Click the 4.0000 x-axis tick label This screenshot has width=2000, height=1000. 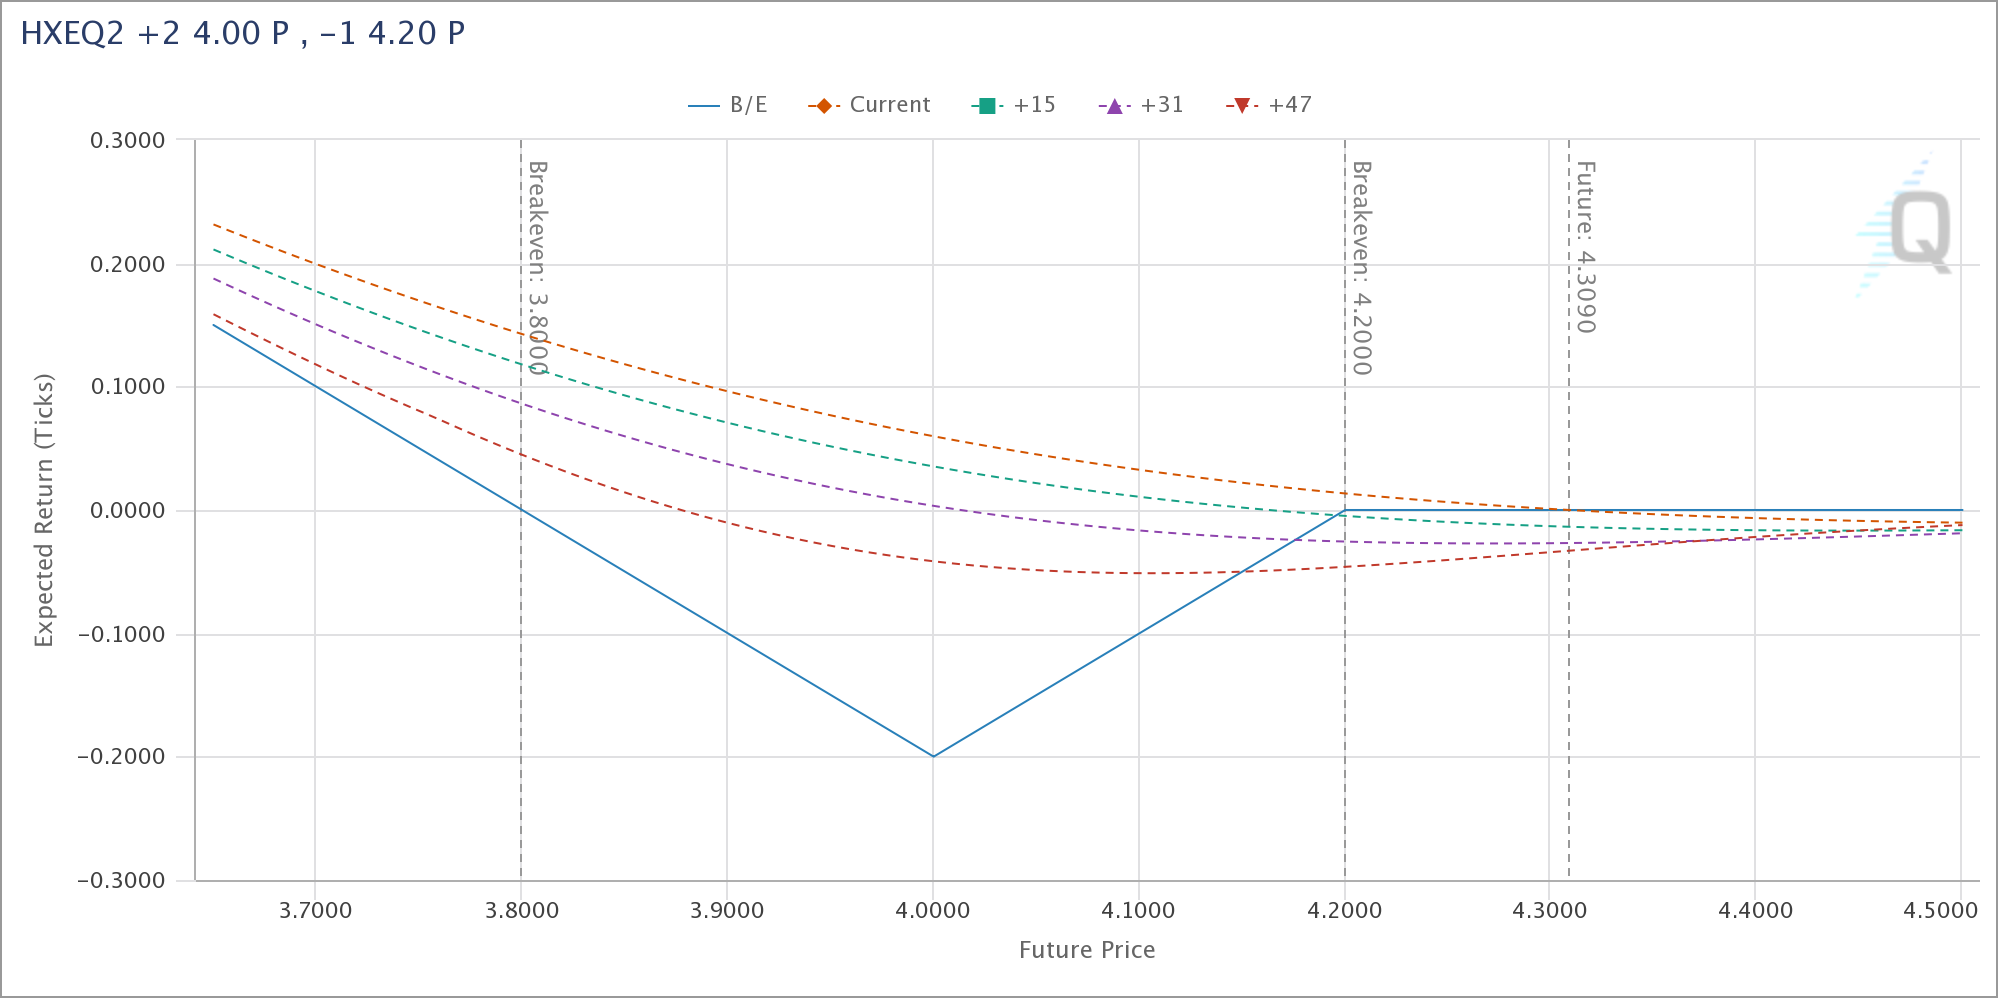(933, 911)
